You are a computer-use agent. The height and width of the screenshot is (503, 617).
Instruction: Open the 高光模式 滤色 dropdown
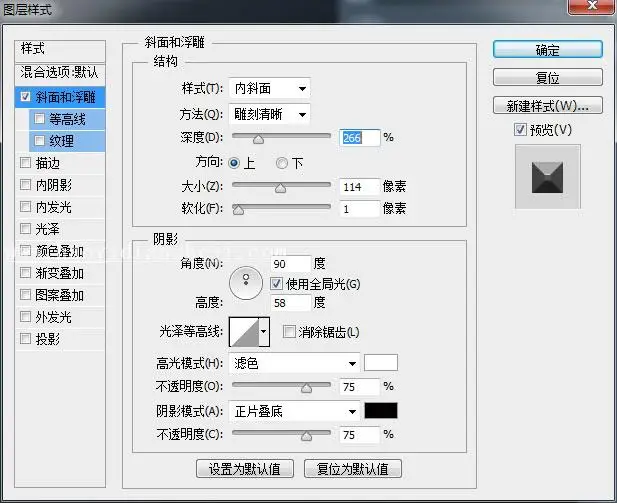click(x=294, y=363)
